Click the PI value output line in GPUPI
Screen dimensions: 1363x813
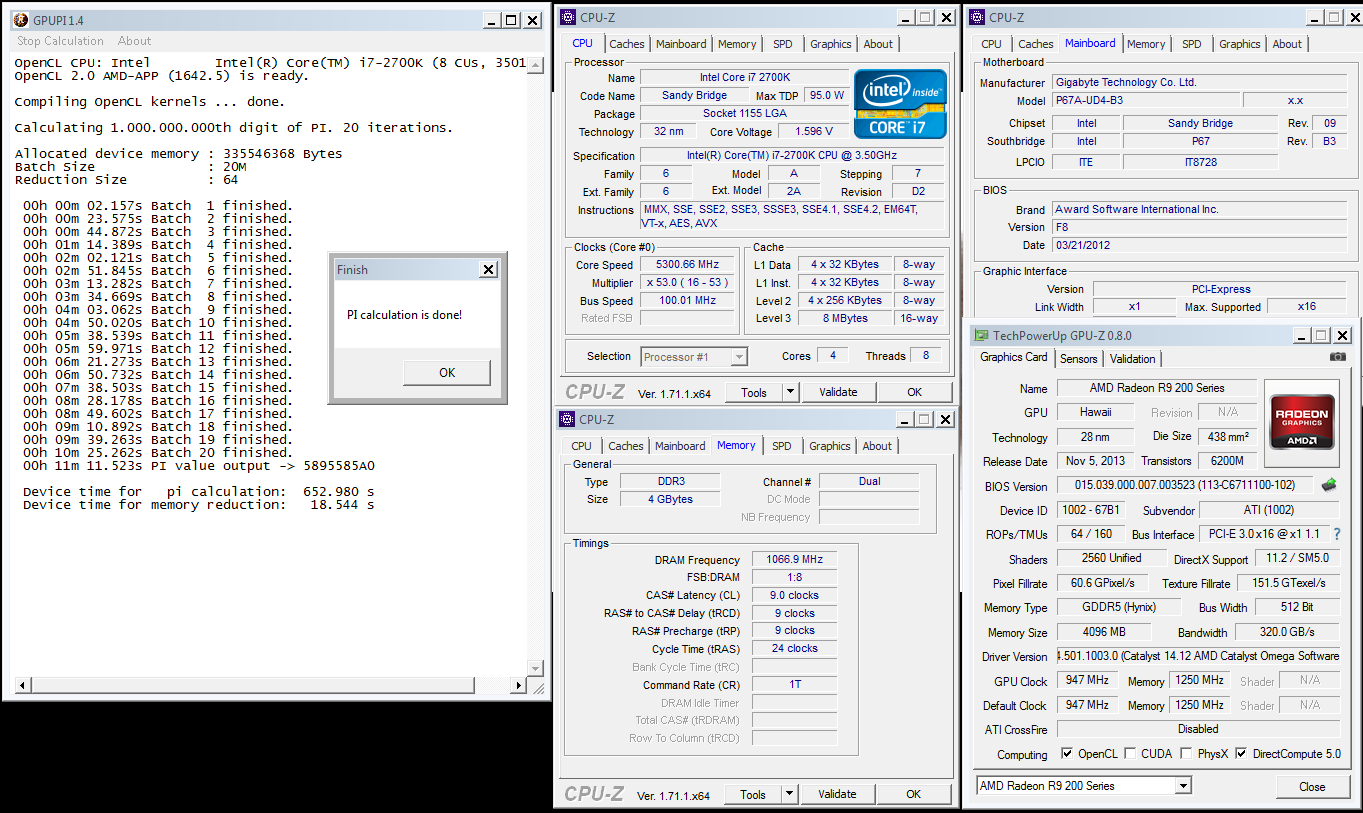(199, 466)
